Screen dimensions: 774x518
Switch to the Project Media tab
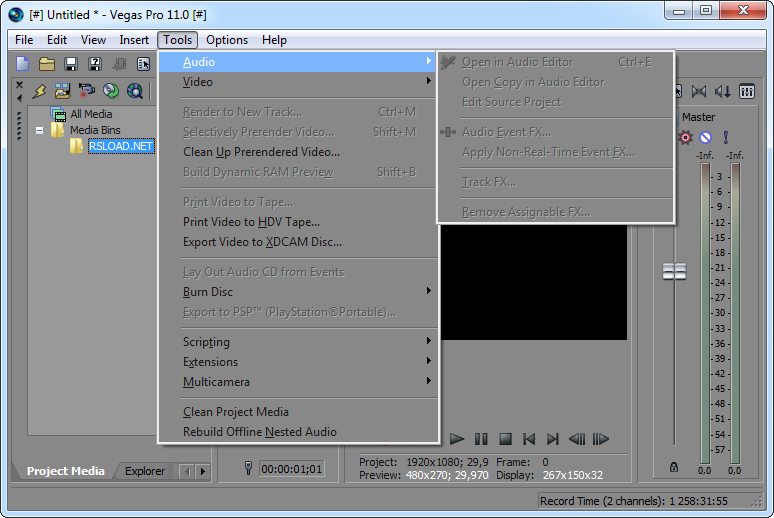[66, 471]
